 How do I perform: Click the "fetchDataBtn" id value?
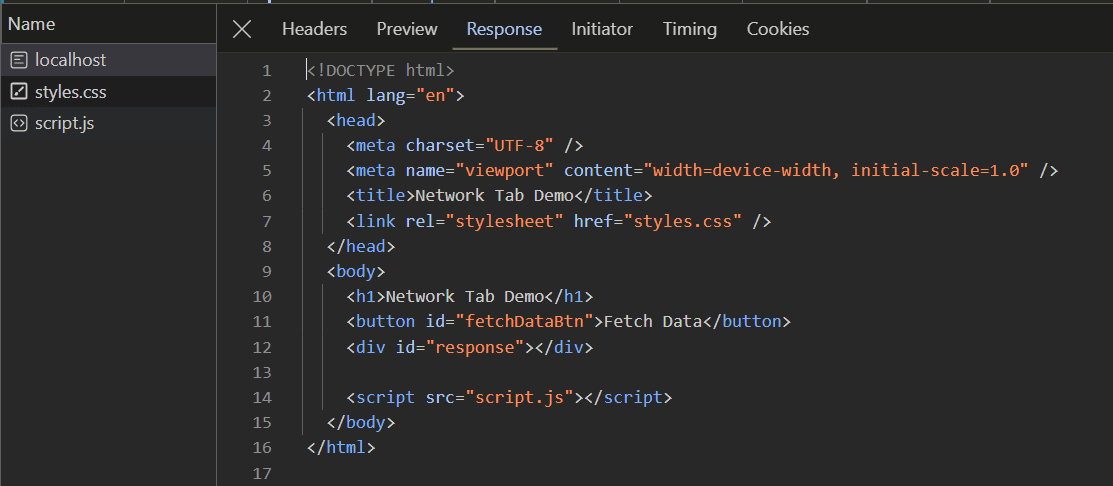click(524, 321)
